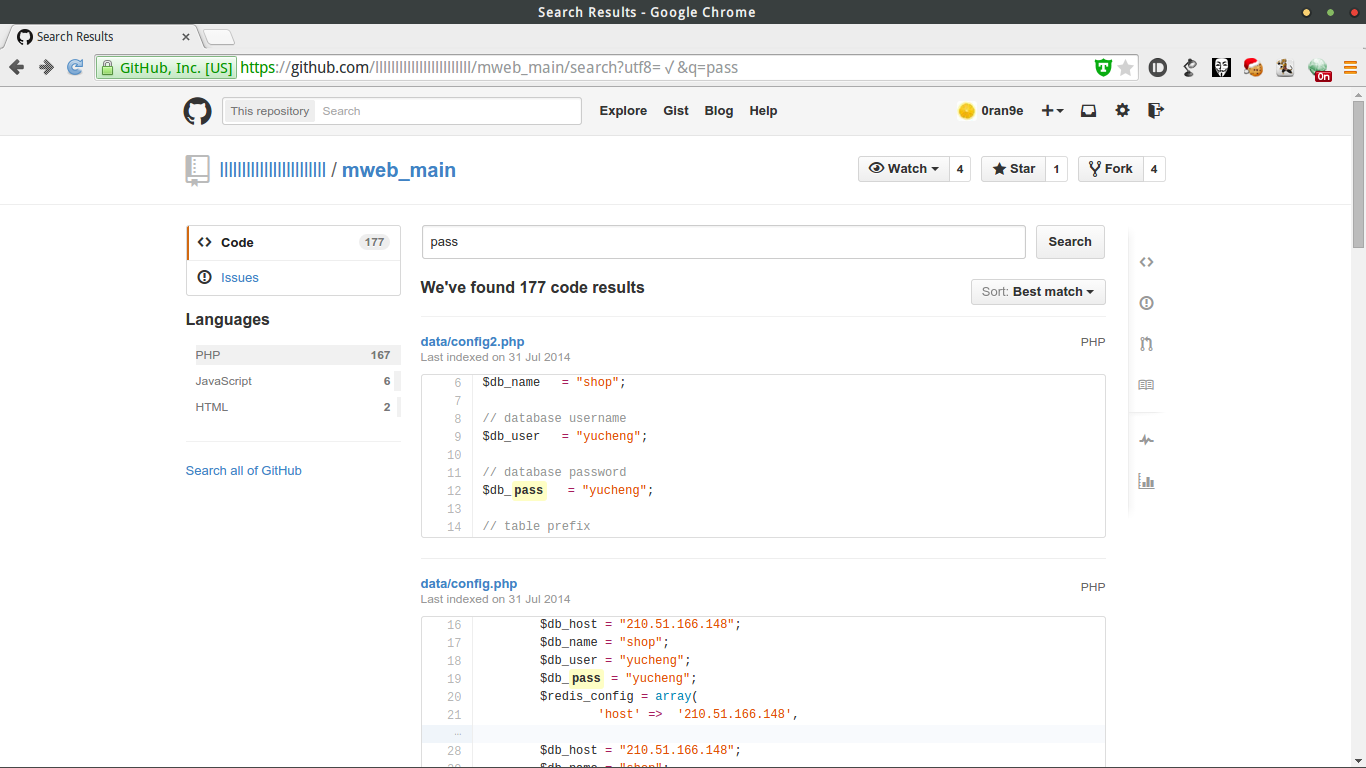Open the Watch dropdown button
The width and height of the screenshot is (1366, 768).
click(904, 169)
